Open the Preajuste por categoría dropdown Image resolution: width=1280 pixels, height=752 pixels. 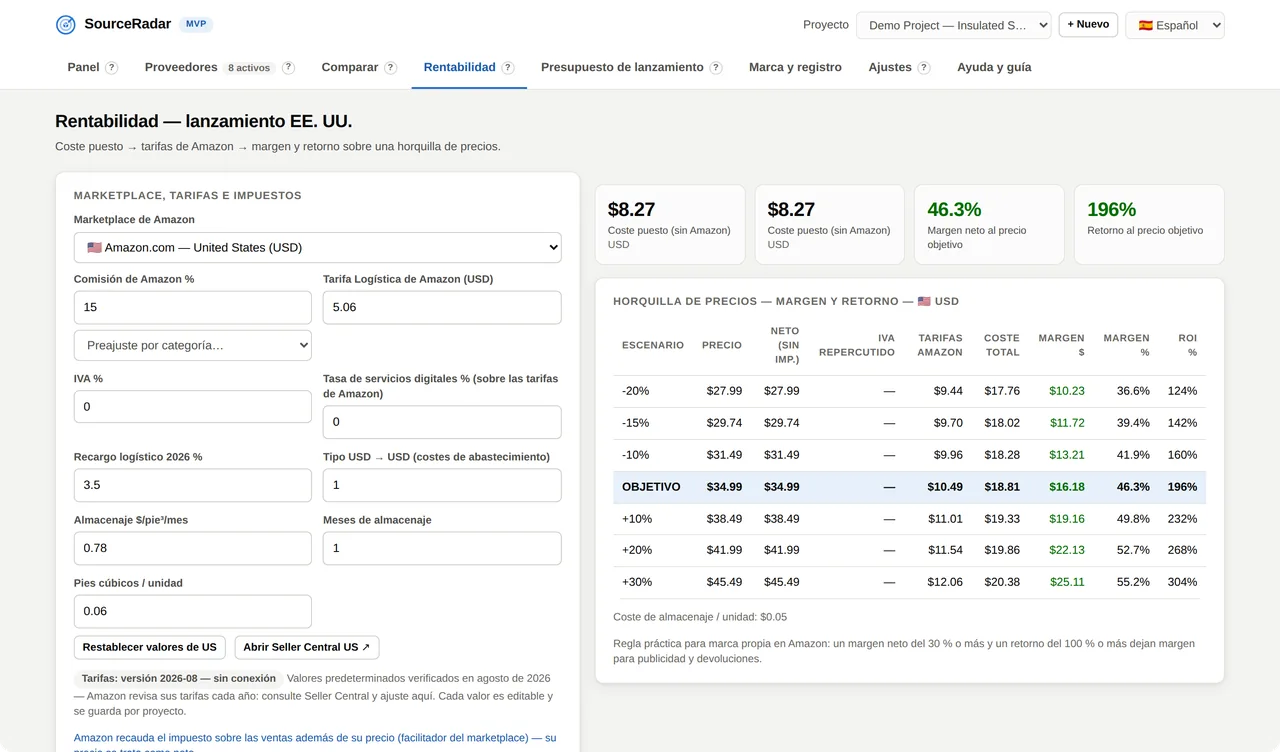point(192,345)
